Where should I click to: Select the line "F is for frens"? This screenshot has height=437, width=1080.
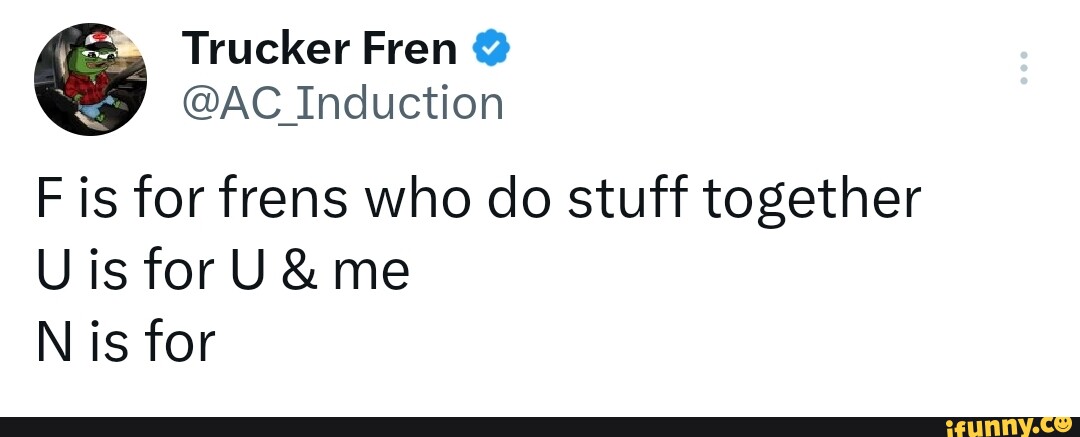[x=478, y=199]
